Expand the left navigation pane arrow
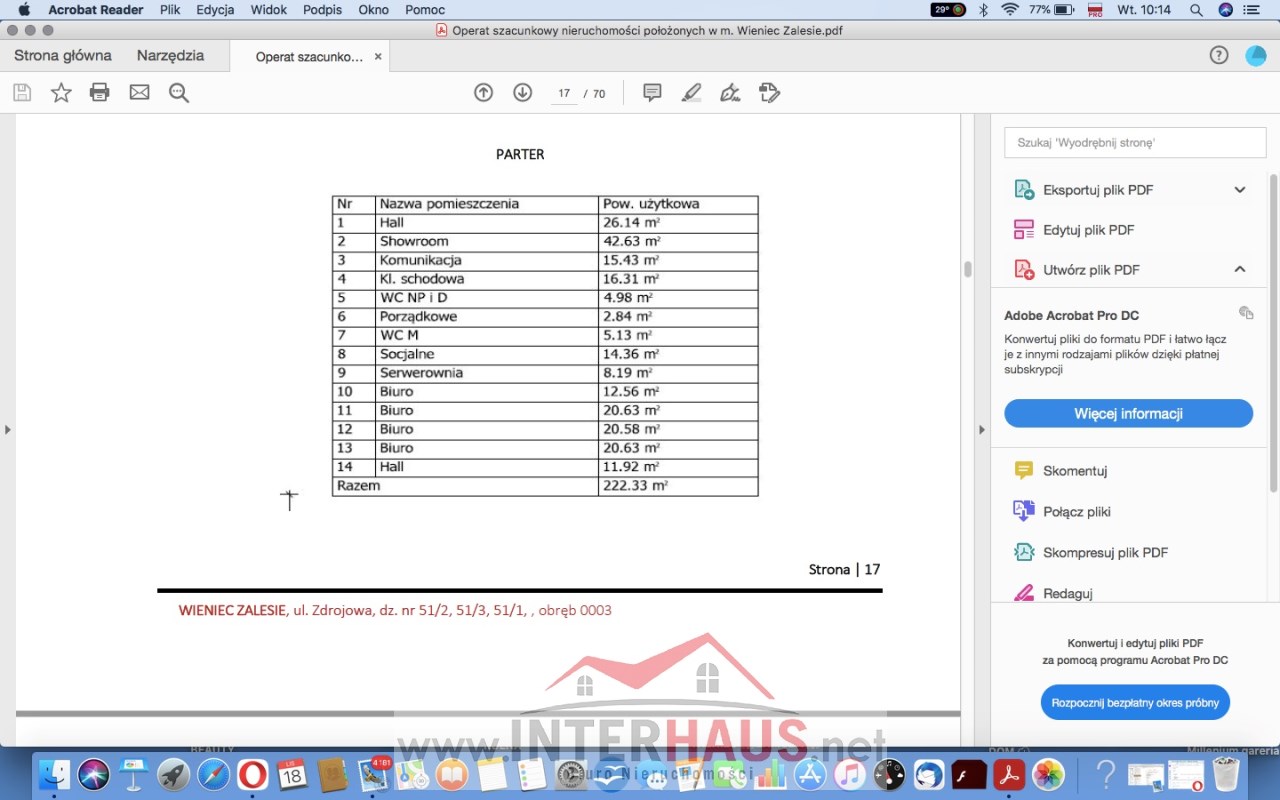 [x=8, y=430]
